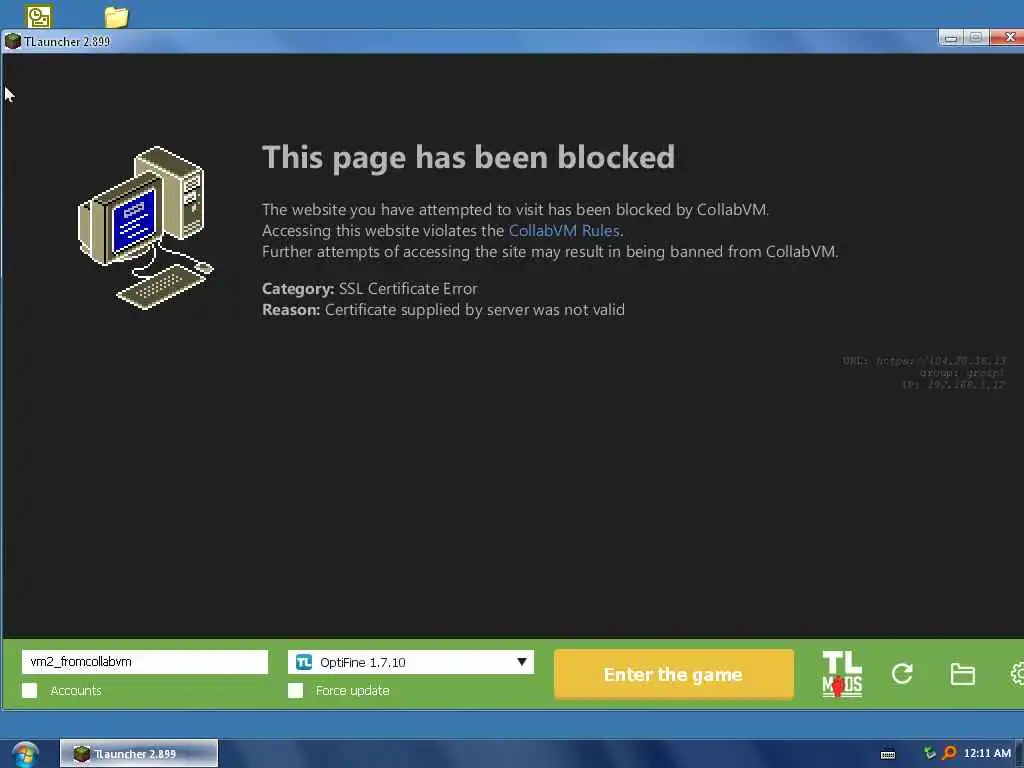The image size is (1024, 768).
Task: Open the Windows Start menu orb
Action: [x=25, y=754]
